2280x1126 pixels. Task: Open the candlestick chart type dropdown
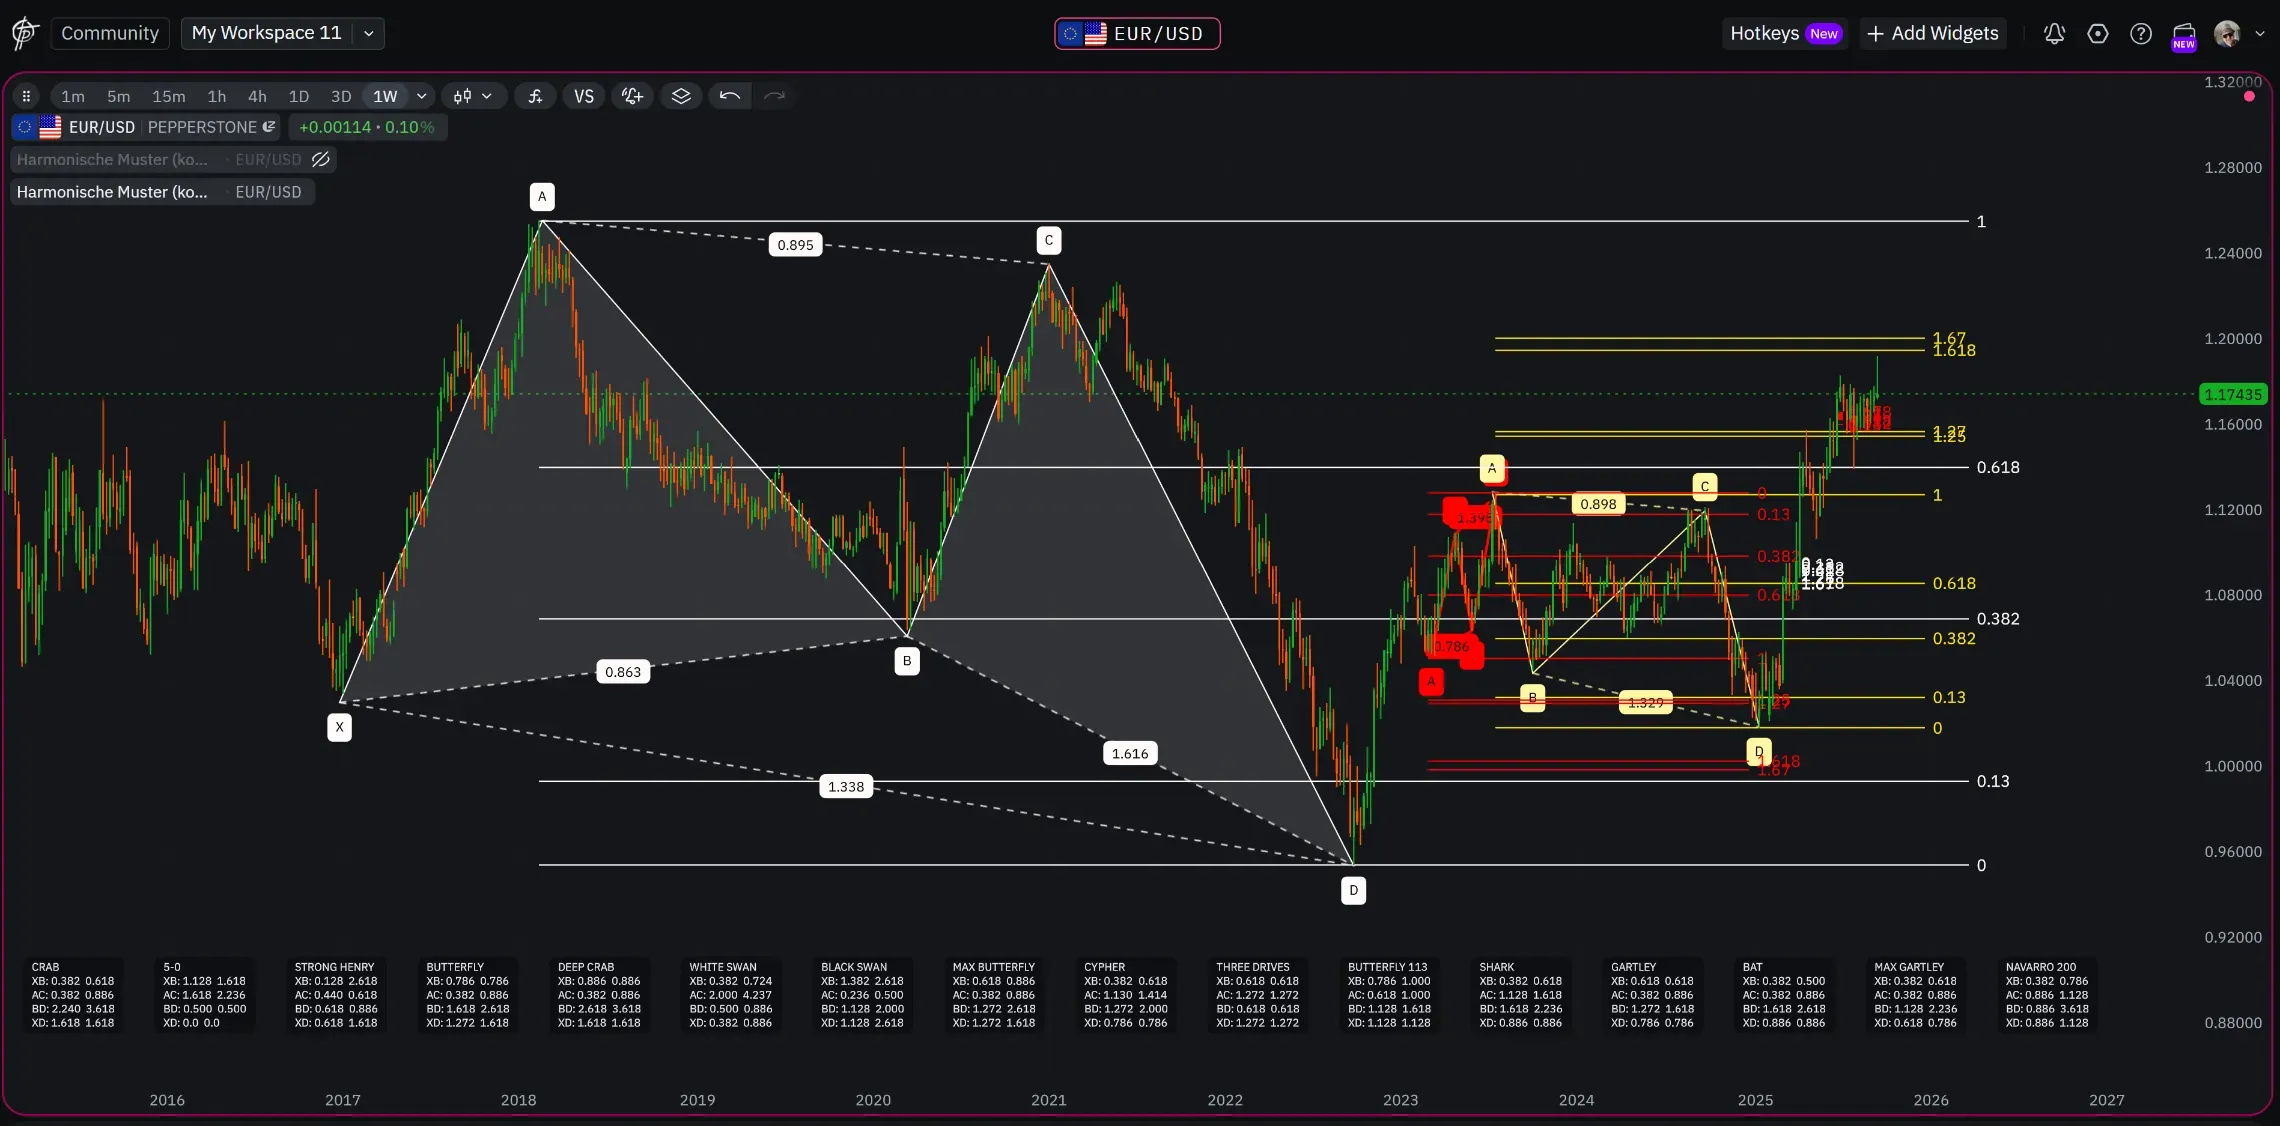point(473,96)
